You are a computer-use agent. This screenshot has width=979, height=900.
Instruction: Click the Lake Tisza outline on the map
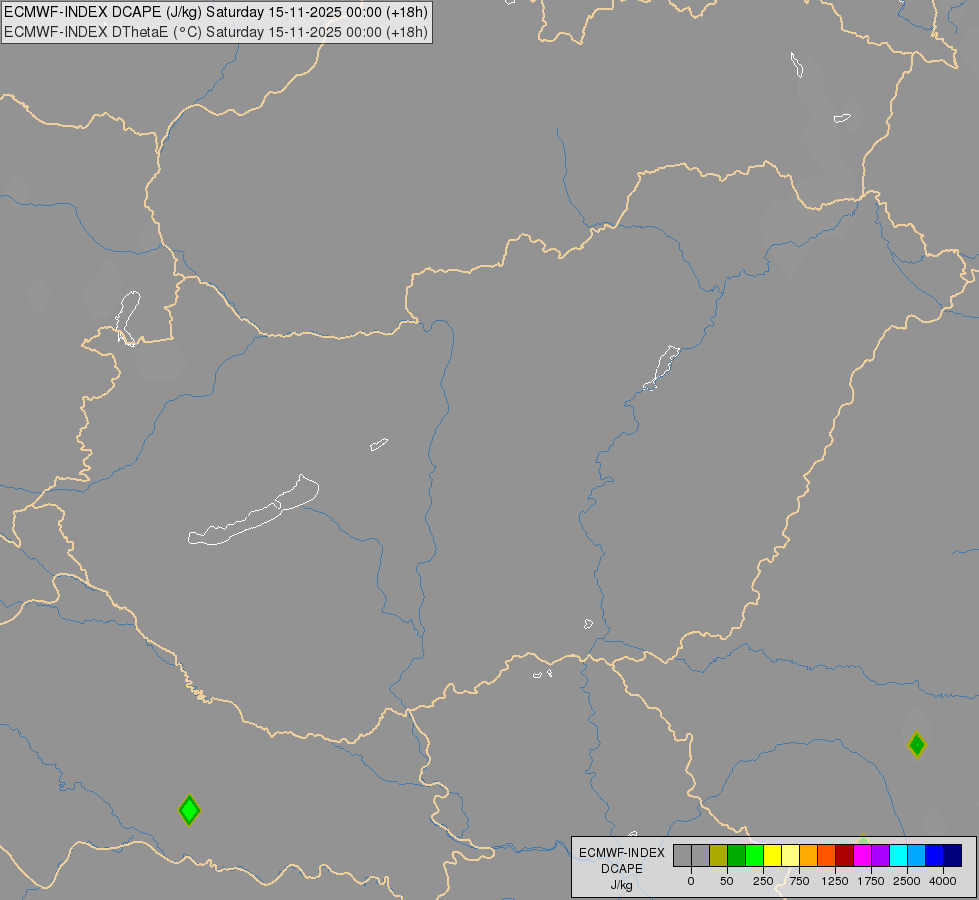point(661,368)
